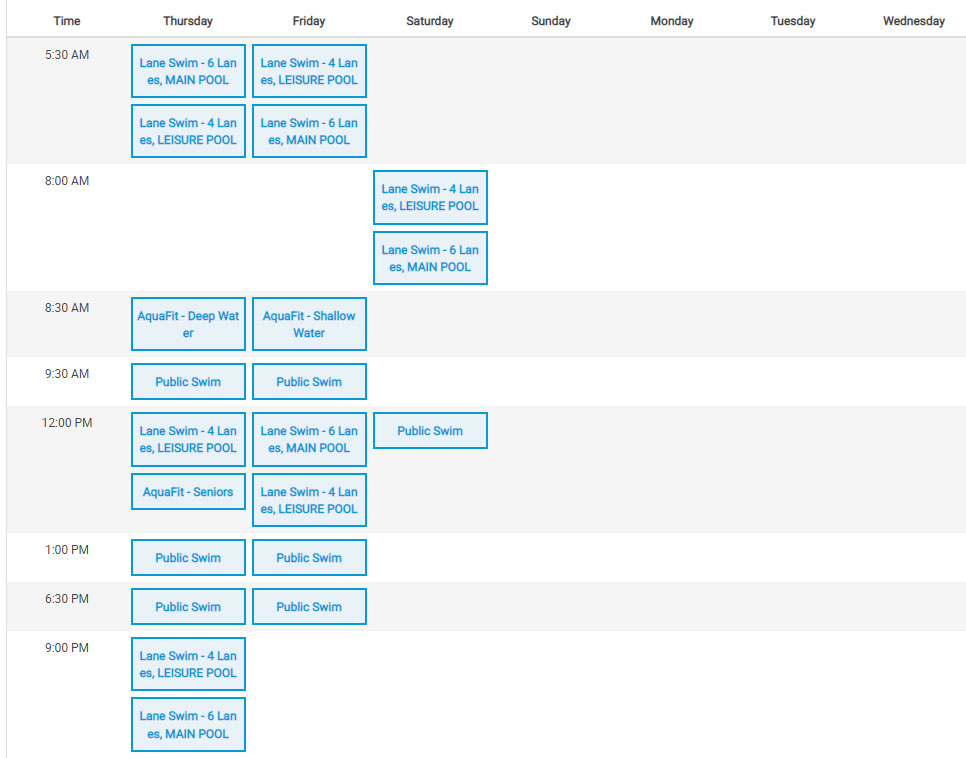Open Thursday AquaFit Seniors class

pyautogui.click(x=188, y=492)
